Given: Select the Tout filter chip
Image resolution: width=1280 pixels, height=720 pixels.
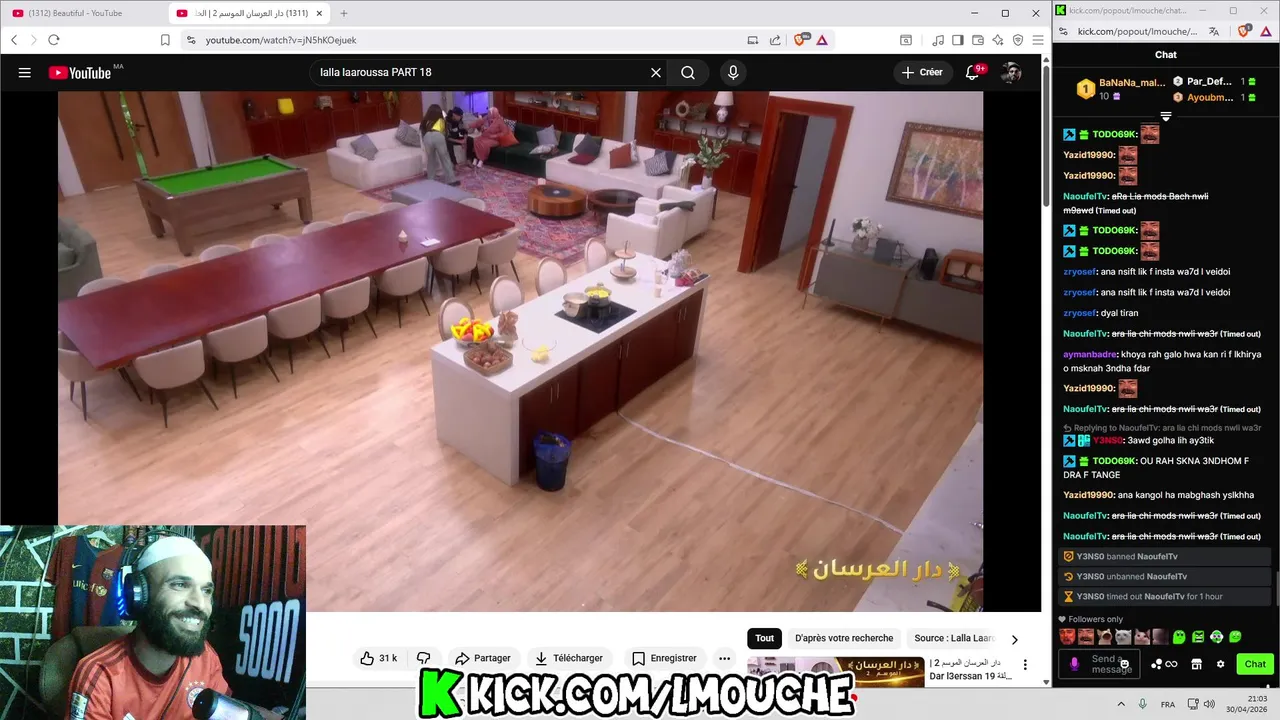Looking at the screenshot, I should (x=765, y=638).
